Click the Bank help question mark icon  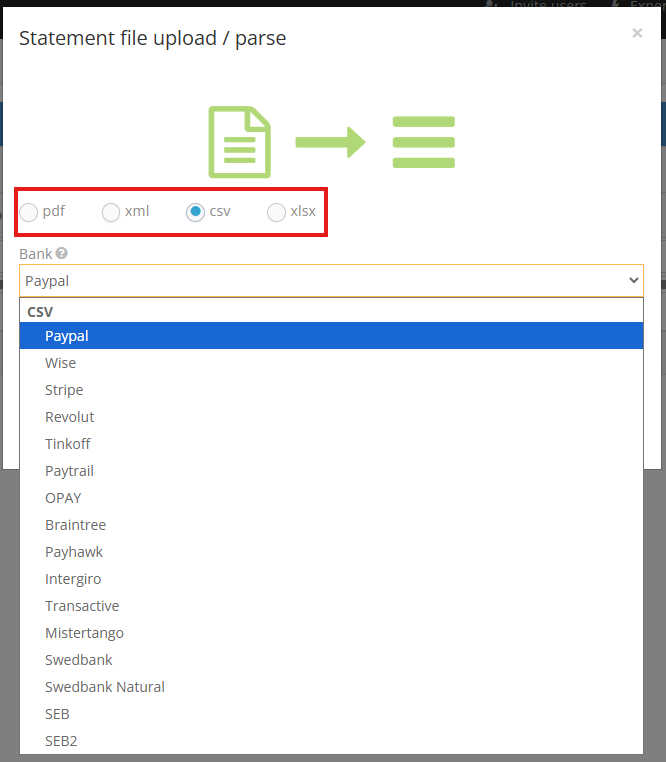(61, 253)
